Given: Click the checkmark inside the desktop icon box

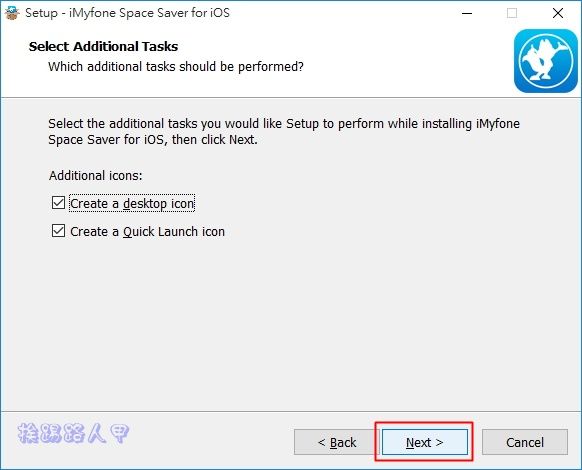Looking at the screenshot, I should [58, 203].
